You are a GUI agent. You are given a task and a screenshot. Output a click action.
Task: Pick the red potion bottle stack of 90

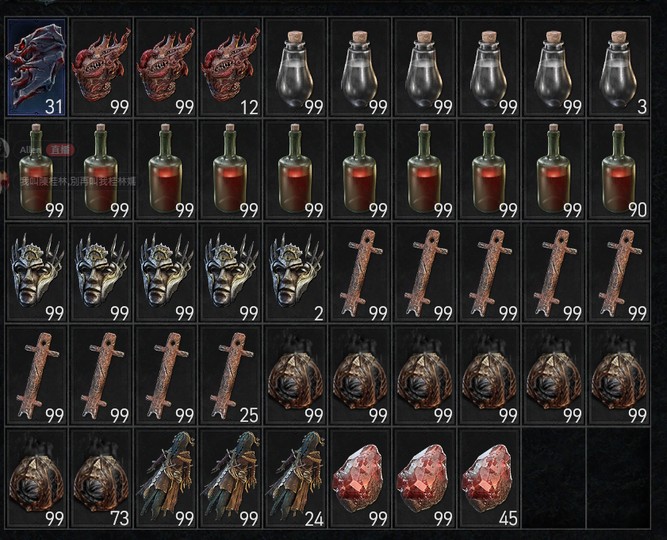619,170
